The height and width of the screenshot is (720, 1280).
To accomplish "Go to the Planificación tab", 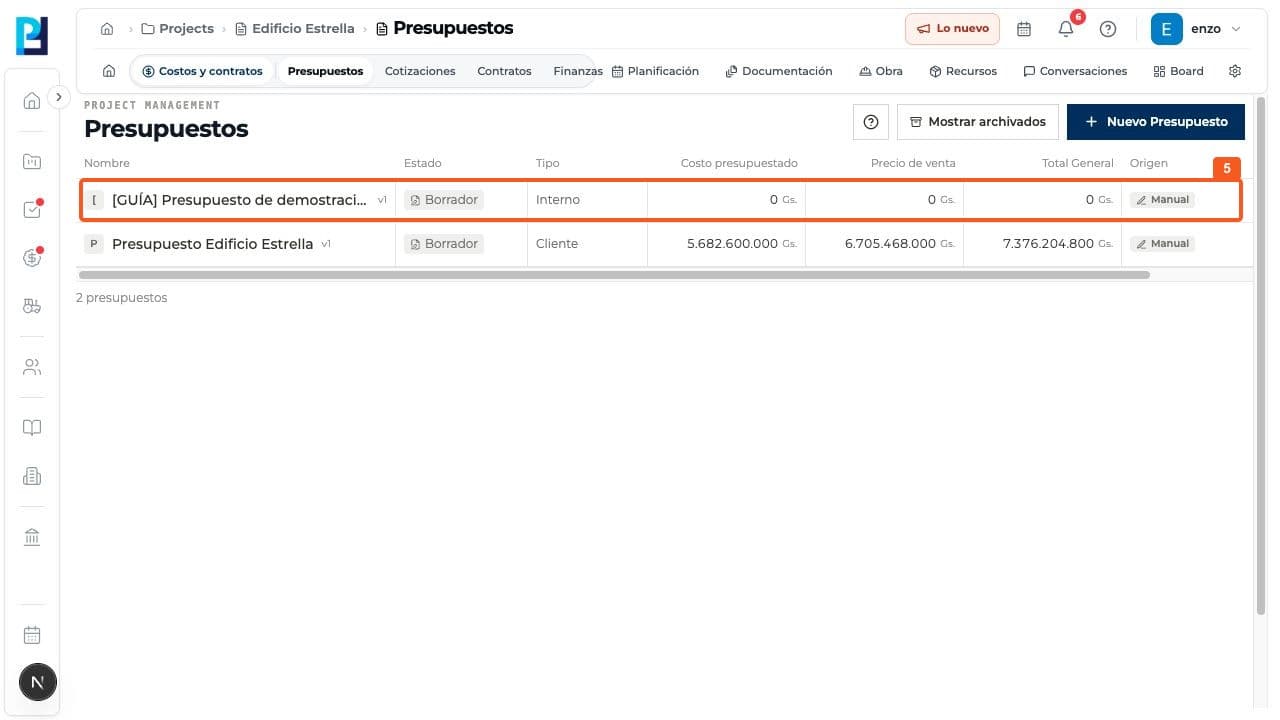I will click(x=655, y=71).
